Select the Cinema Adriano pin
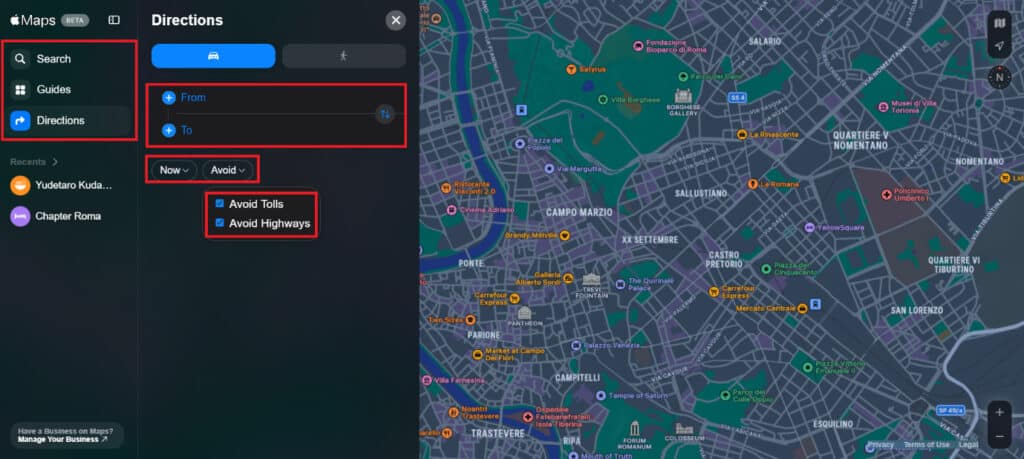 pyautogui.click(x=451, y=210)
